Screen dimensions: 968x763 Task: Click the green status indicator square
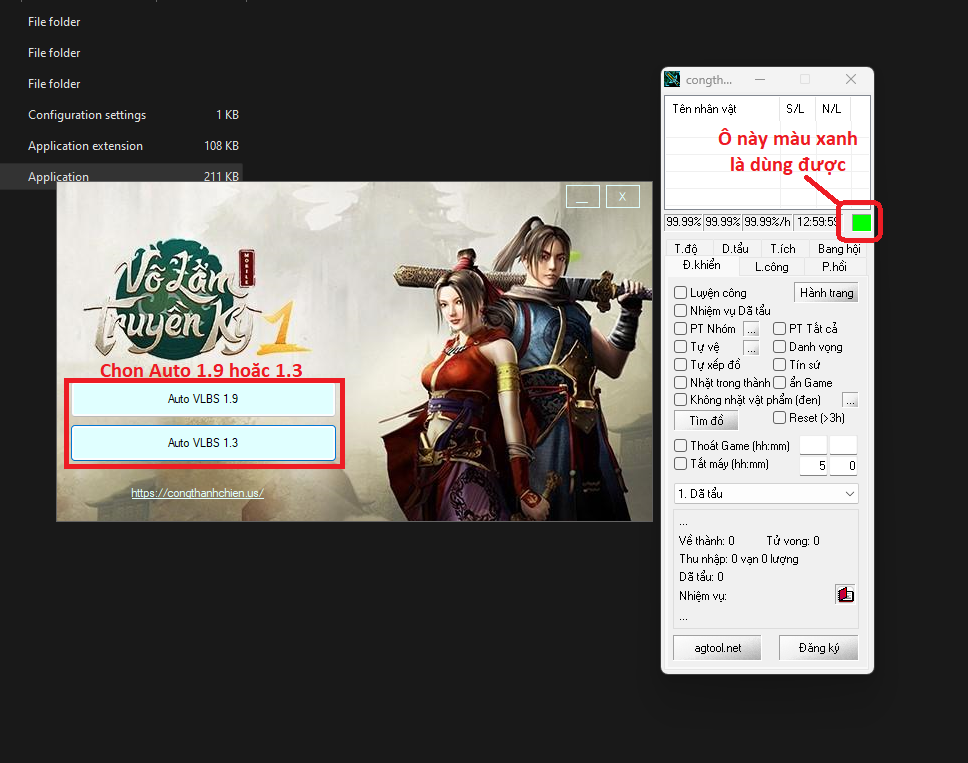(x=861, y=222)
